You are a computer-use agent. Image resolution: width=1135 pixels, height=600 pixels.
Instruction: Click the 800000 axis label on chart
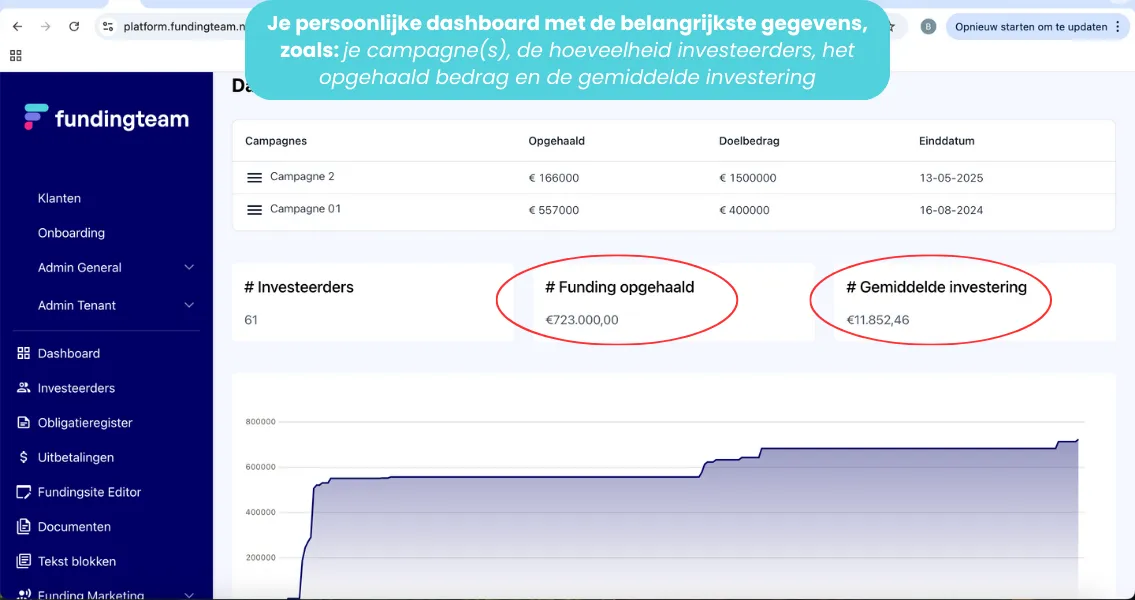pyautogui.click(x=259, y=422)
